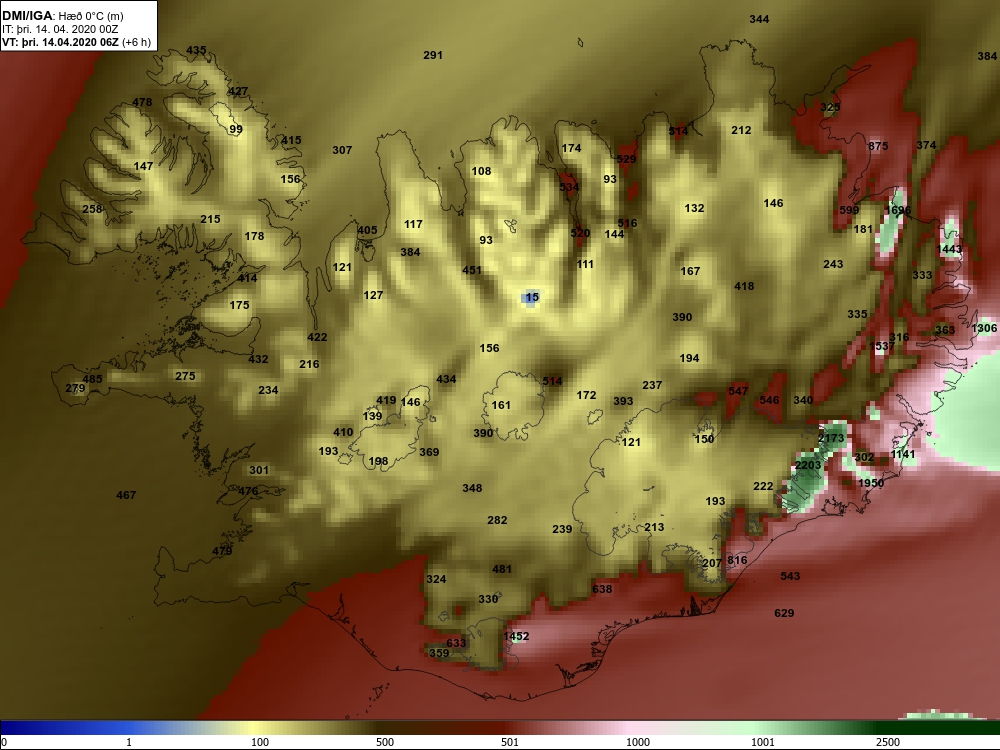The width and height of the screenshot is (1000, 750).
Task: Click the map value 485
Action: coord(92,379)
